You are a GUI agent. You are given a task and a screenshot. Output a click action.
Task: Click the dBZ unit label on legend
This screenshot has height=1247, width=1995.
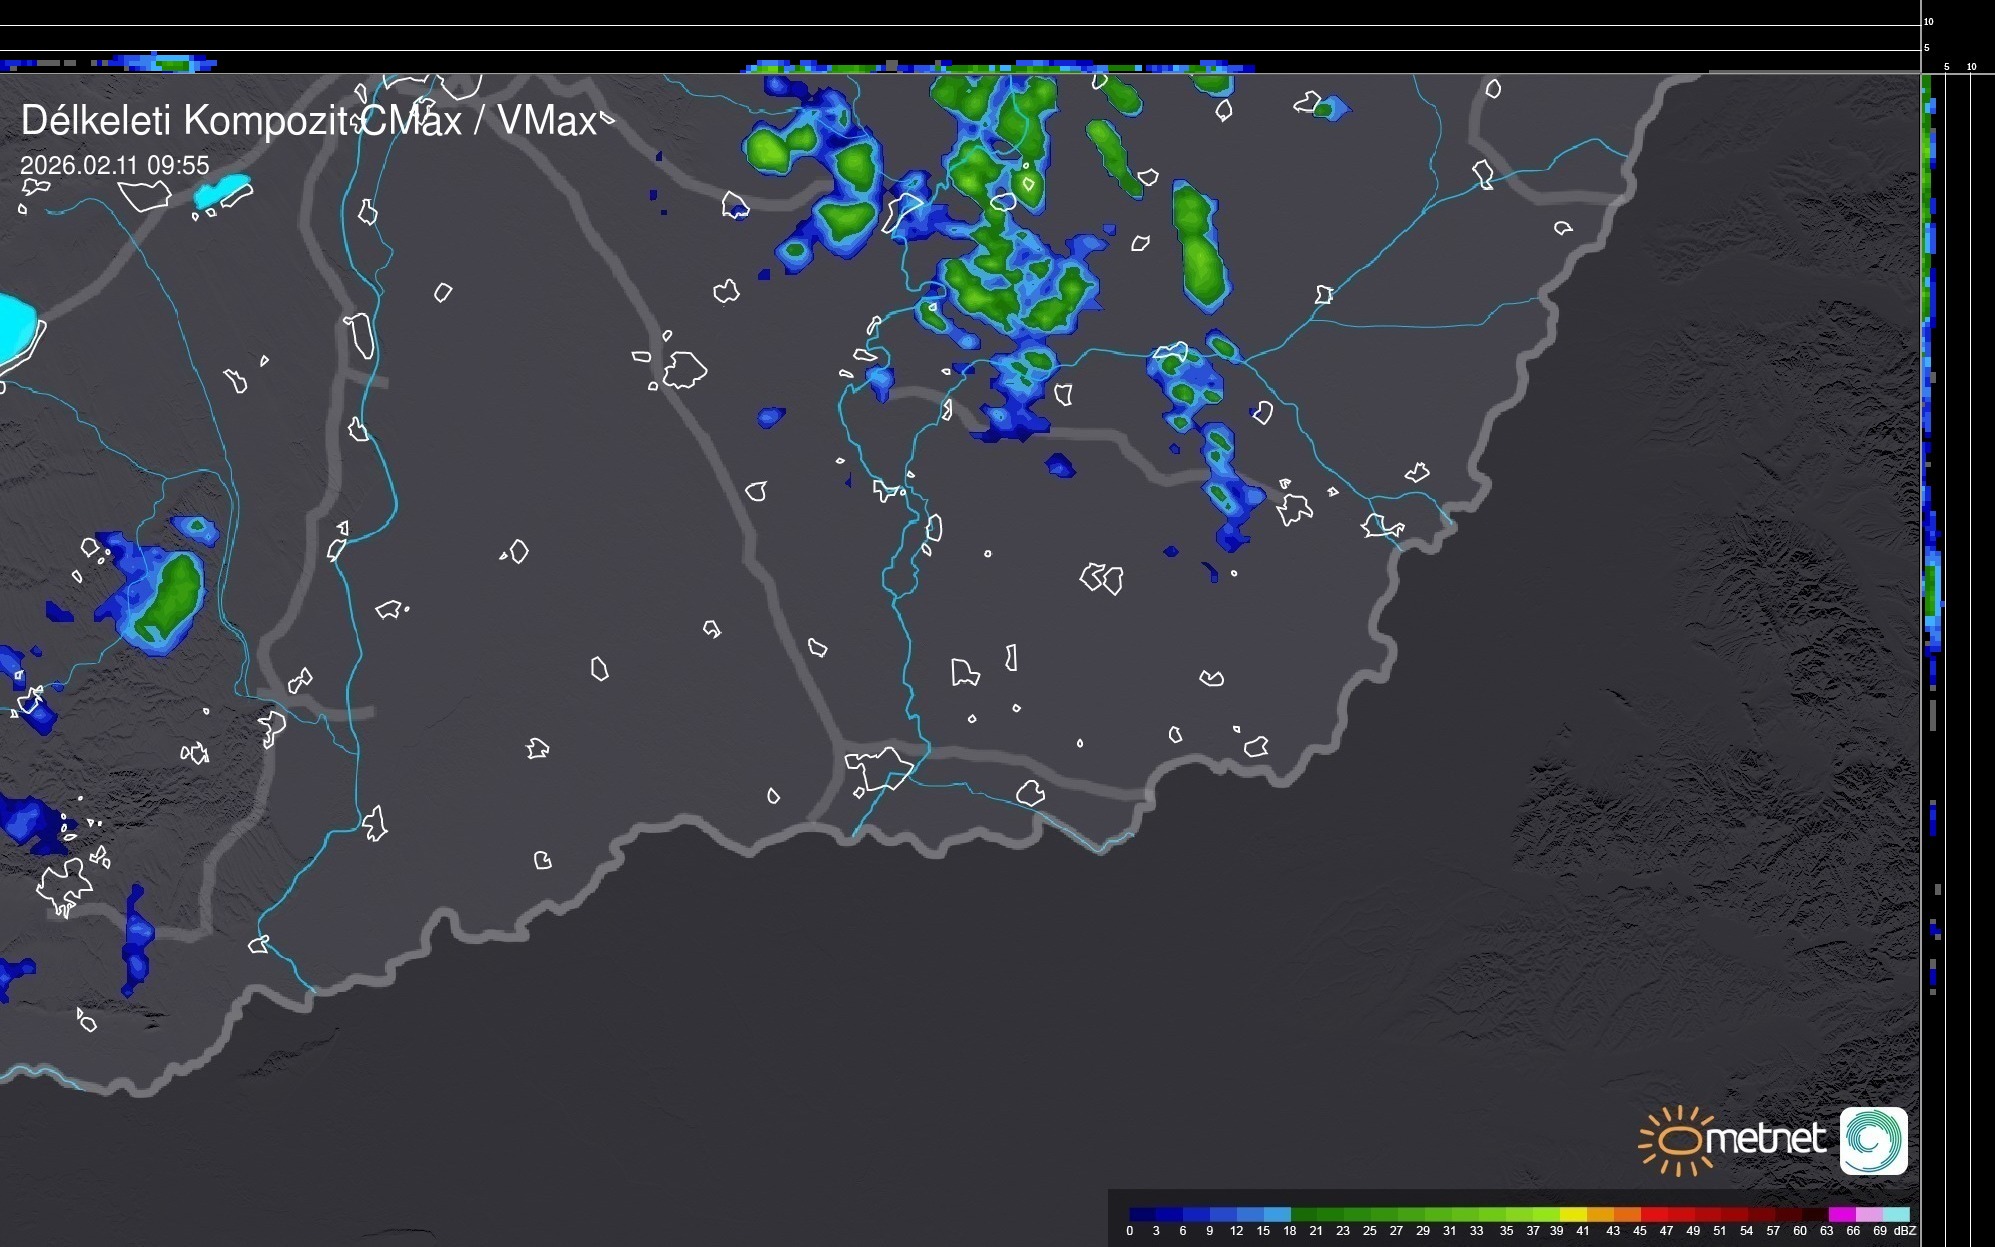click(1905, 1231)
